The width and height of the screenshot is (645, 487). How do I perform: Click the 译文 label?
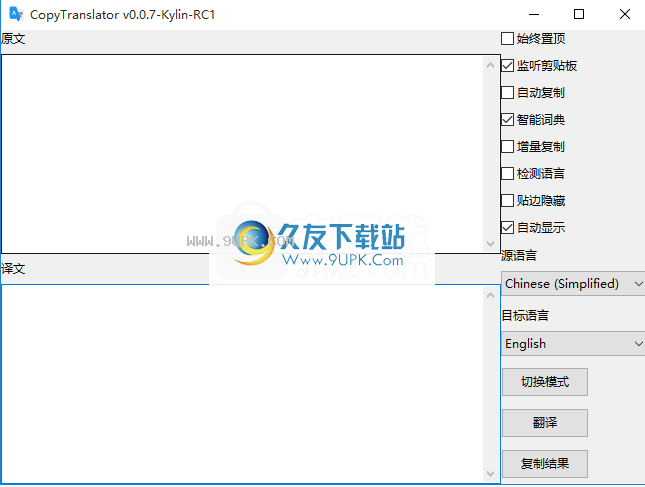coord(13,269)
